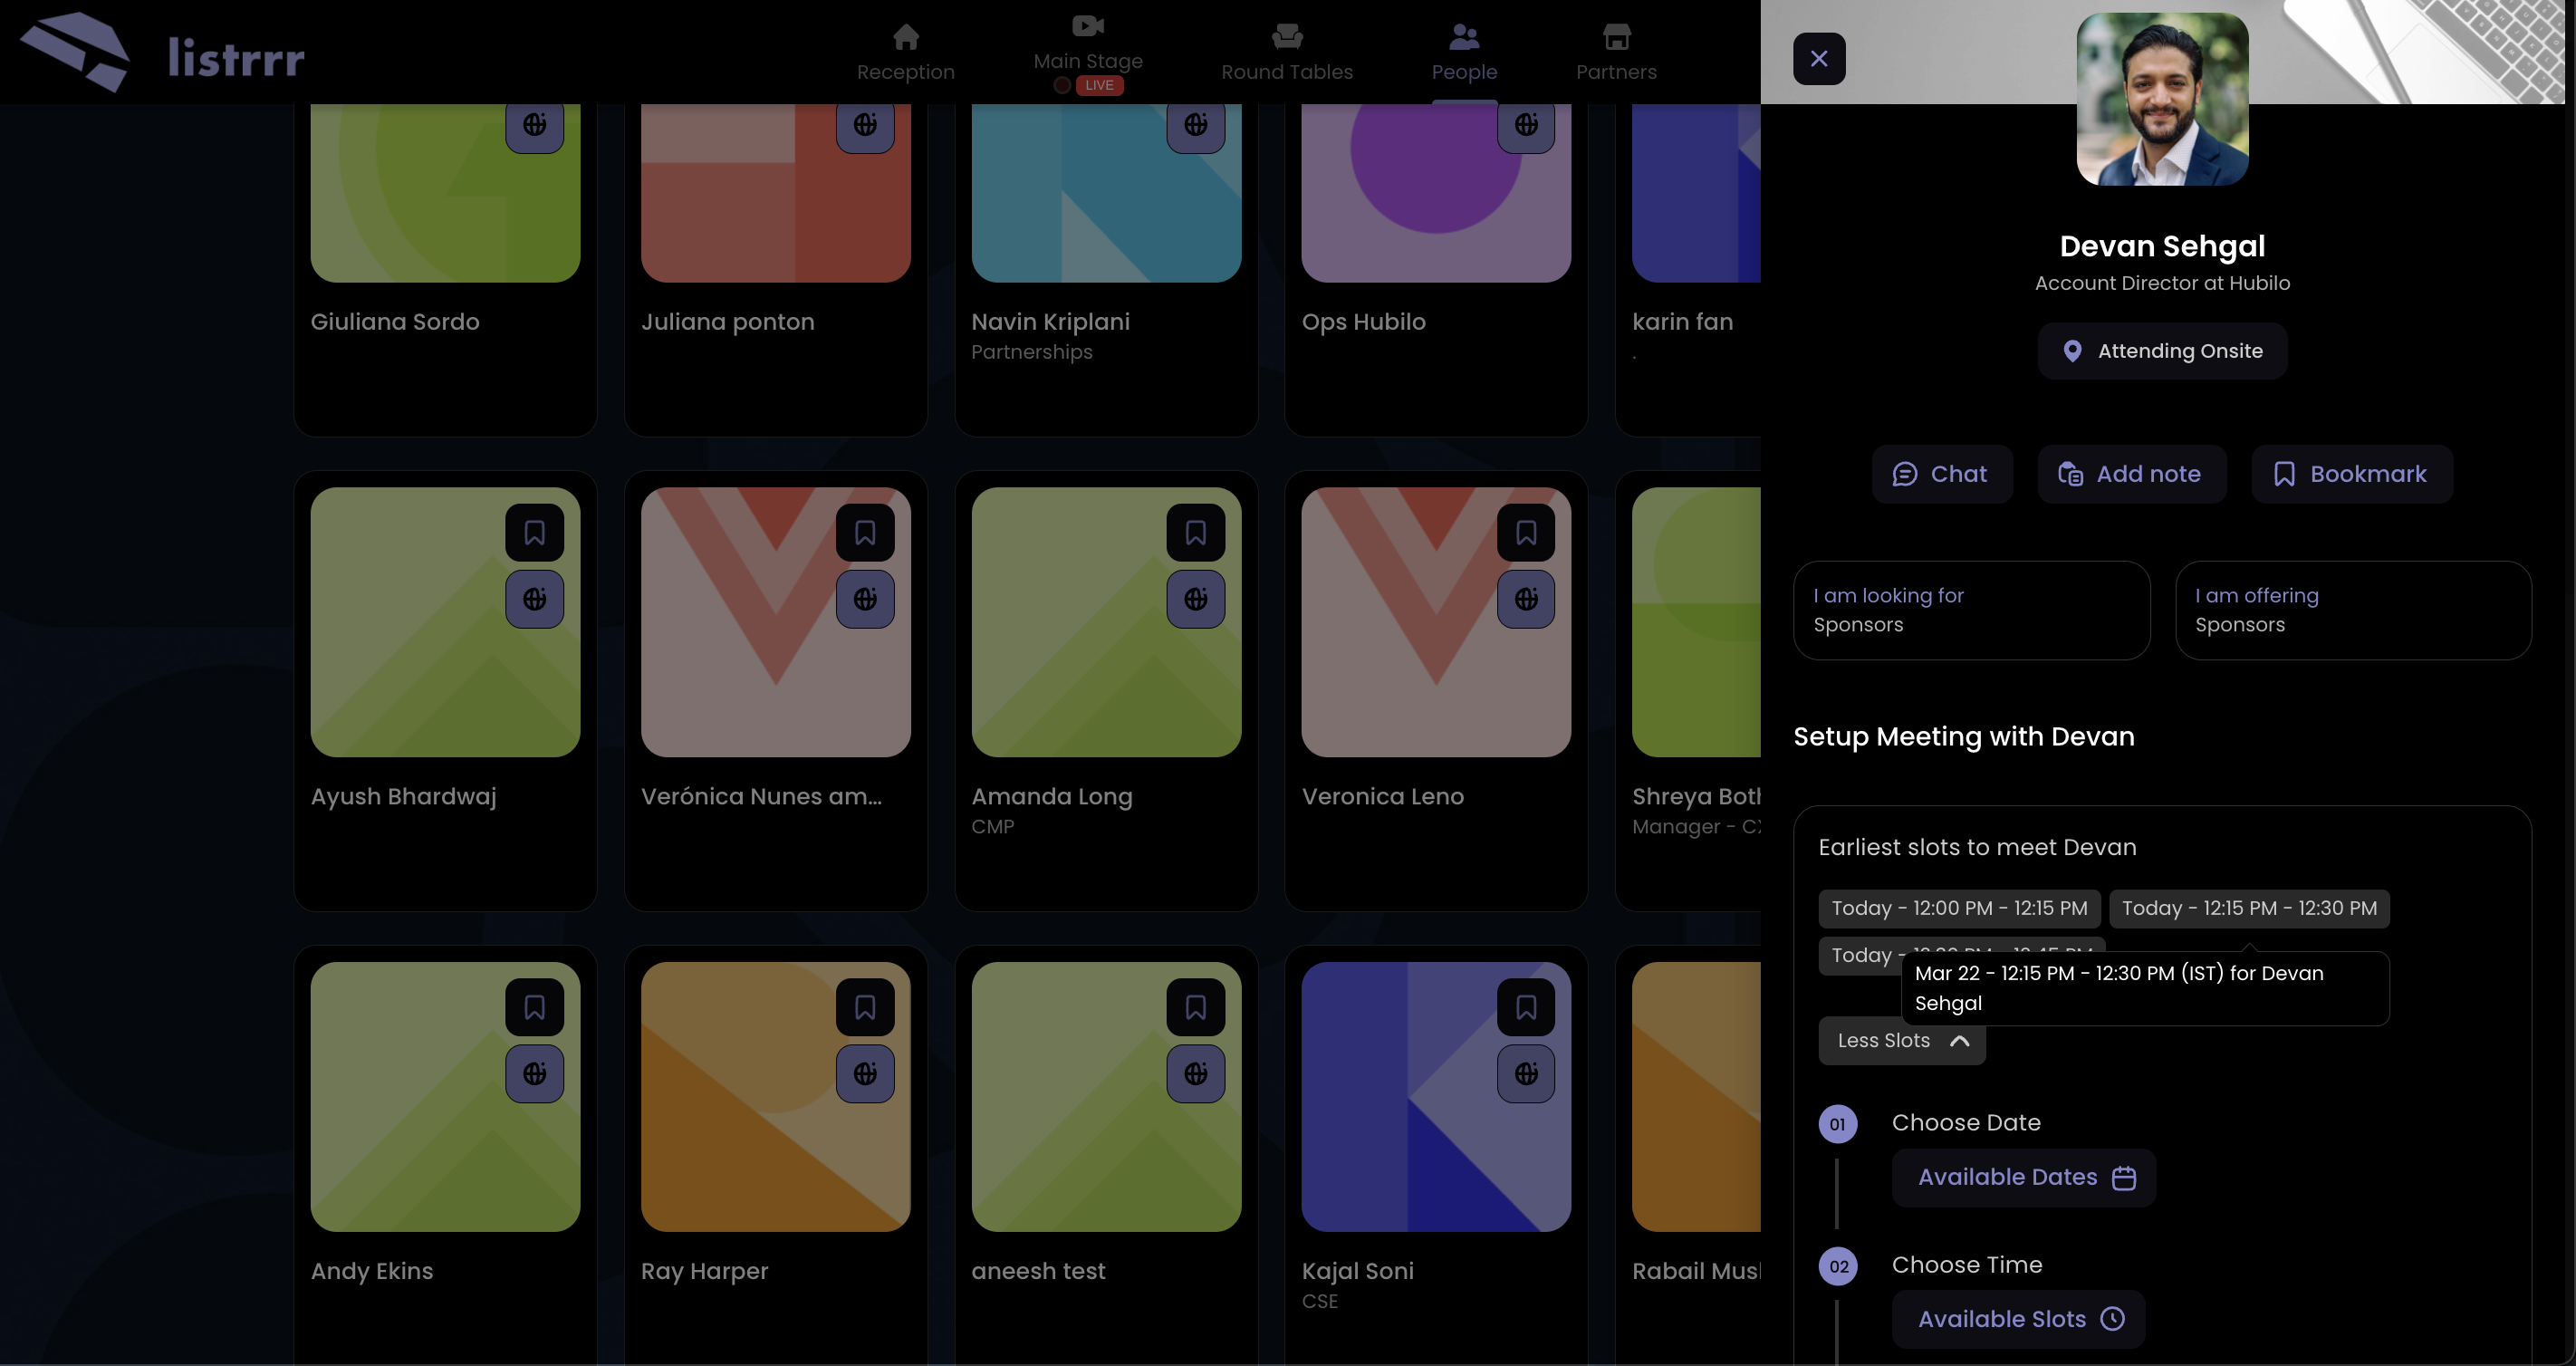
Task: Close the Devan Sehgal profile panel
Action: pyautogui.click(x=1818, y=58)
